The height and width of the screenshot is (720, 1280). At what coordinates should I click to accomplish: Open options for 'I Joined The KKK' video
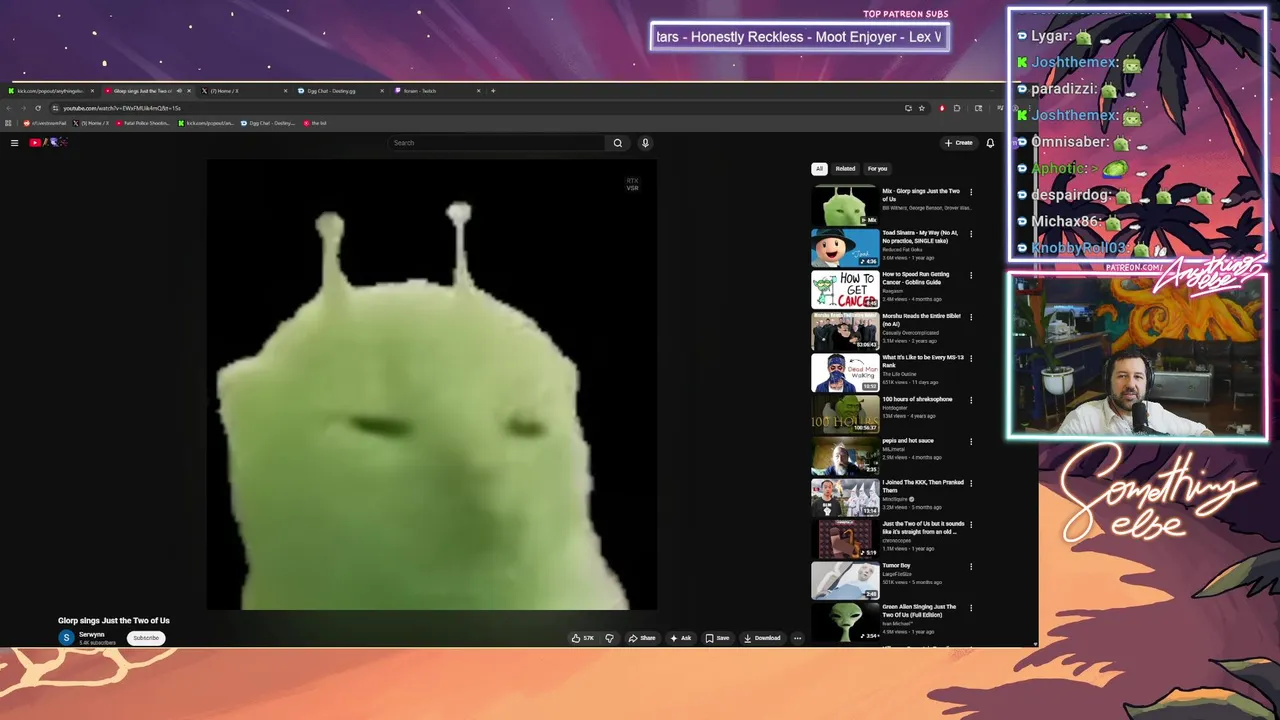971,483
